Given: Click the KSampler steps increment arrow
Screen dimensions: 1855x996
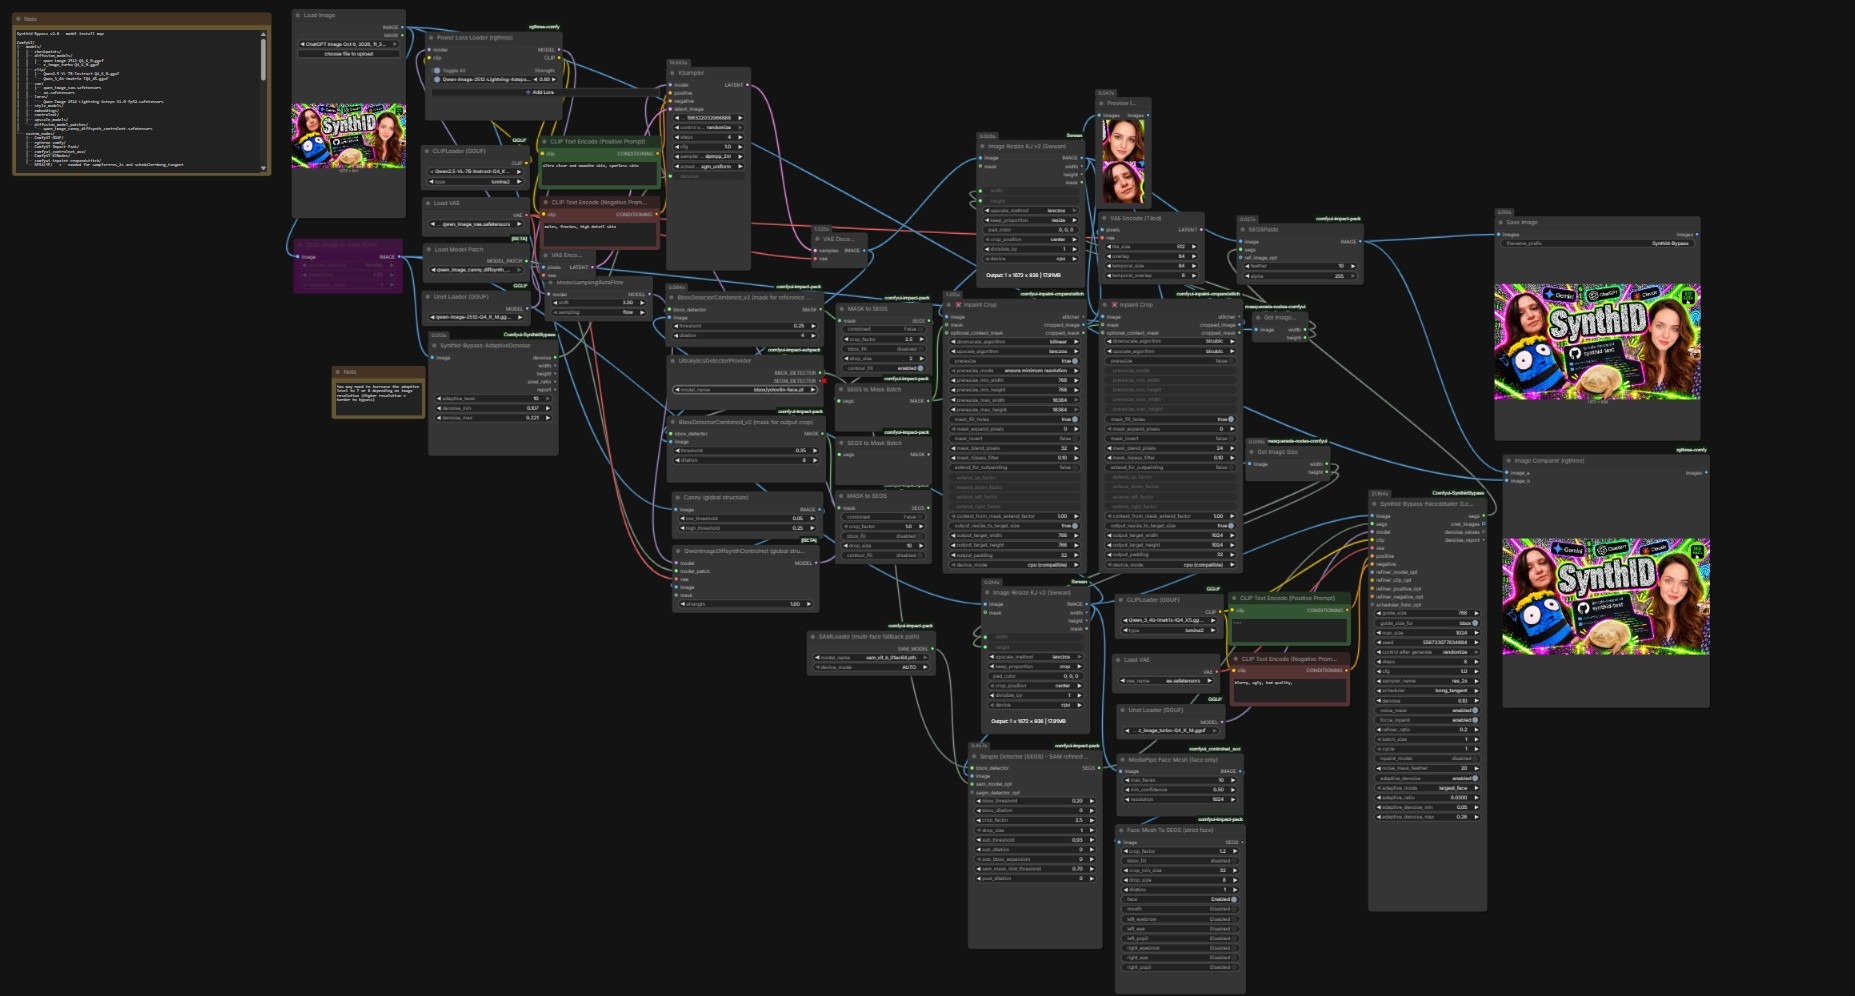Looking at the screenshot, I should [741, 137].
